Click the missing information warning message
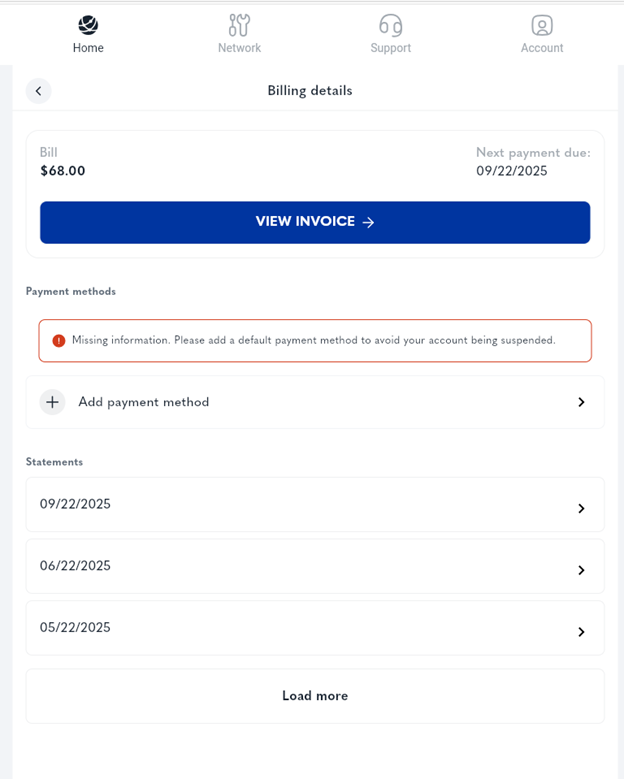624x779 pixels. click(x=314, y=341)
